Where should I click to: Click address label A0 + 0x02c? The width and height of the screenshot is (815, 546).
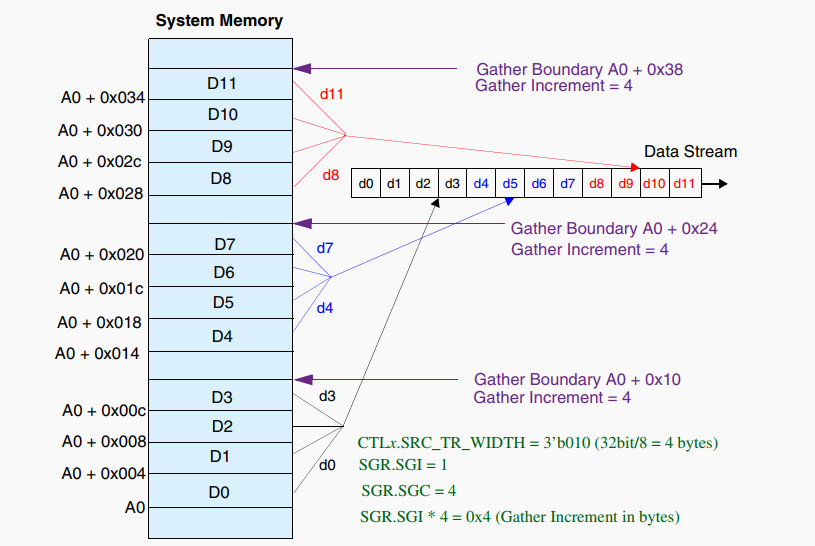pos(100,162)
